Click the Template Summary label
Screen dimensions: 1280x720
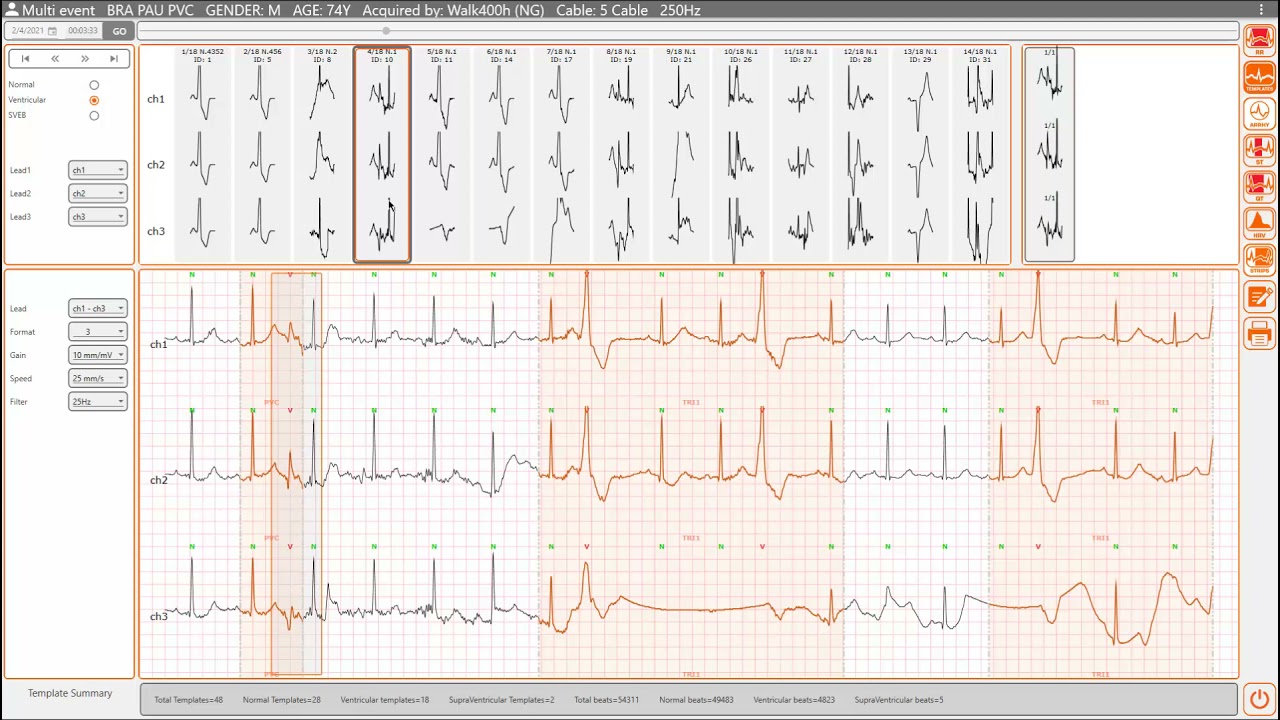tap(70, 693)
